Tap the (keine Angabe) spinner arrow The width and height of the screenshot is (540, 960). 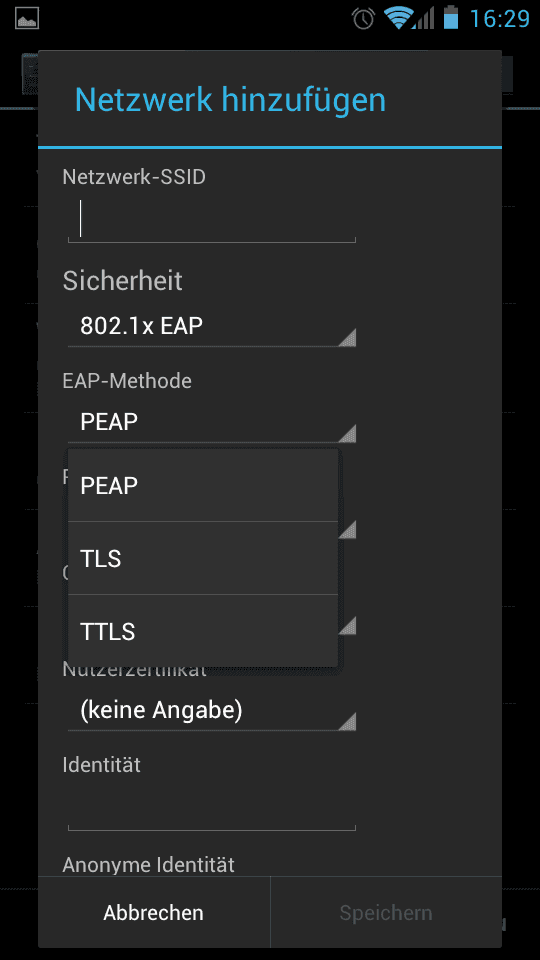(x=347, y=722)
